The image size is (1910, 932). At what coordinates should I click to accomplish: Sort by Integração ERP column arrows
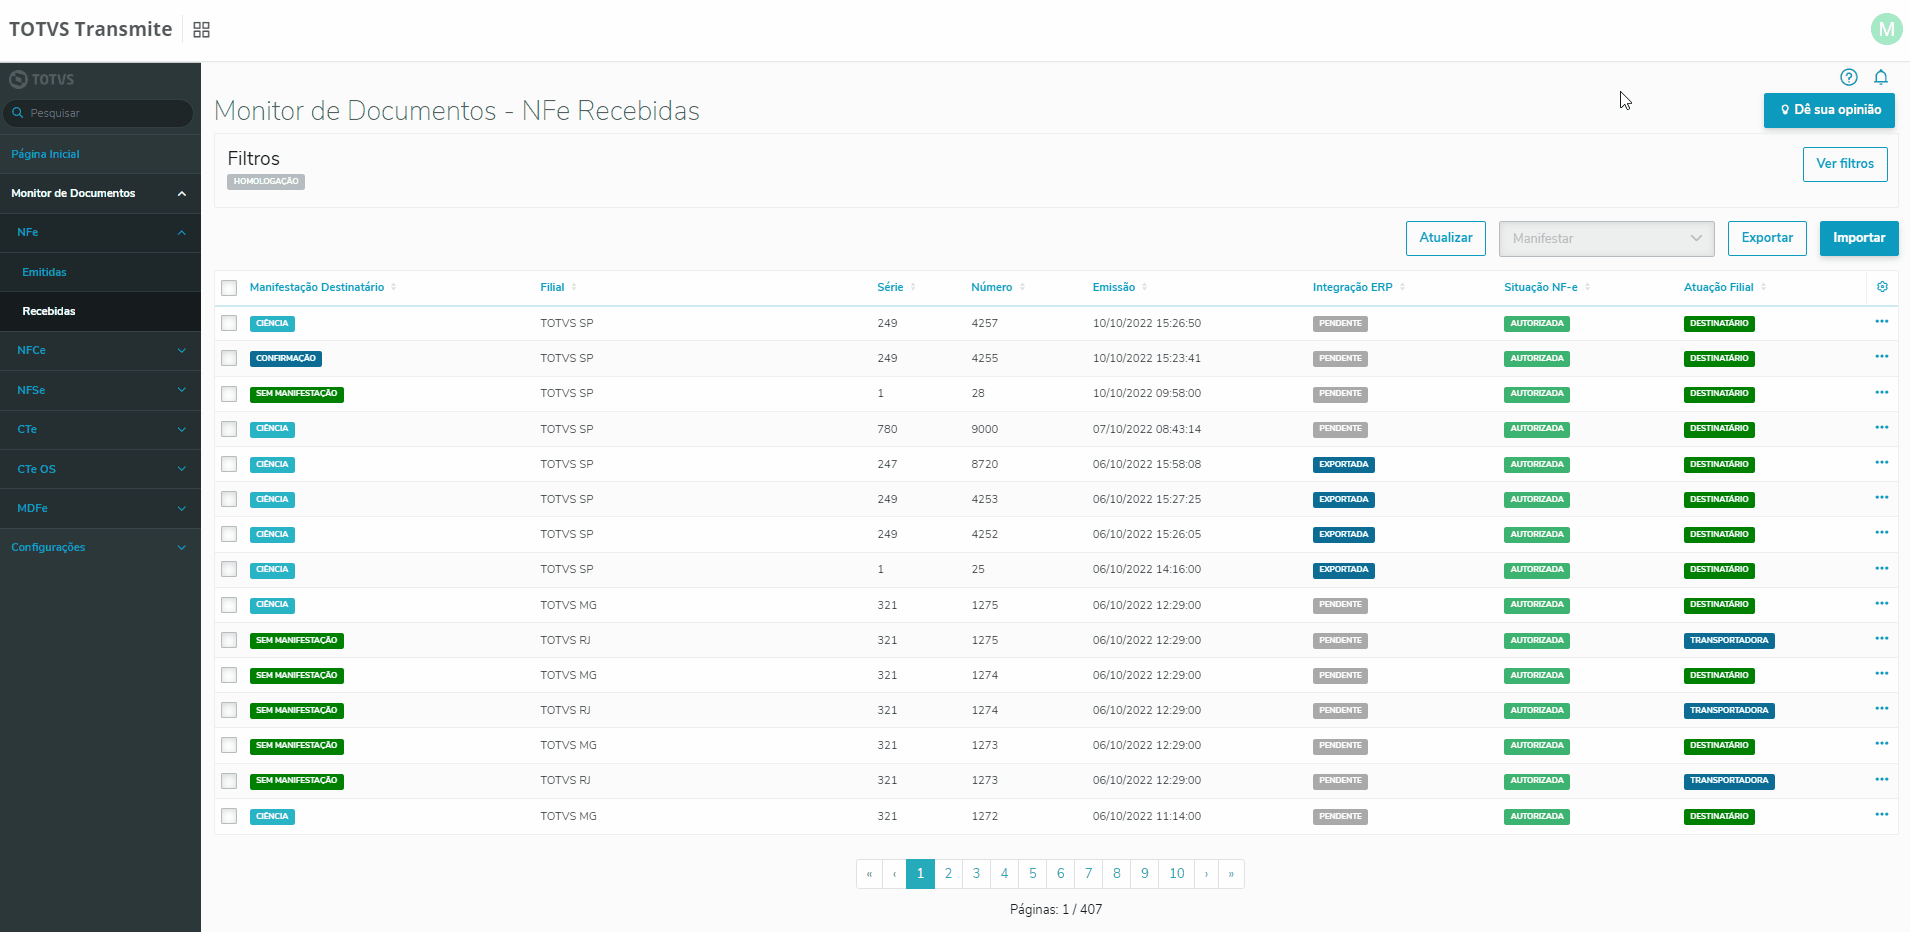1403,287
